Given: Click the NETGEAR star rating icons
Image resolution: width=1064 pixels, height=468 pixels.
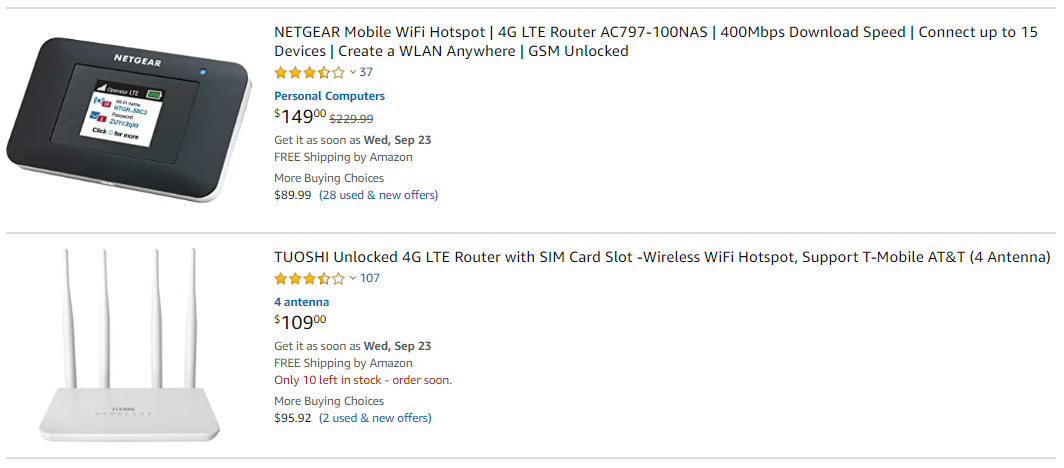Looking at the screenshot, I should tap(309, 73).
